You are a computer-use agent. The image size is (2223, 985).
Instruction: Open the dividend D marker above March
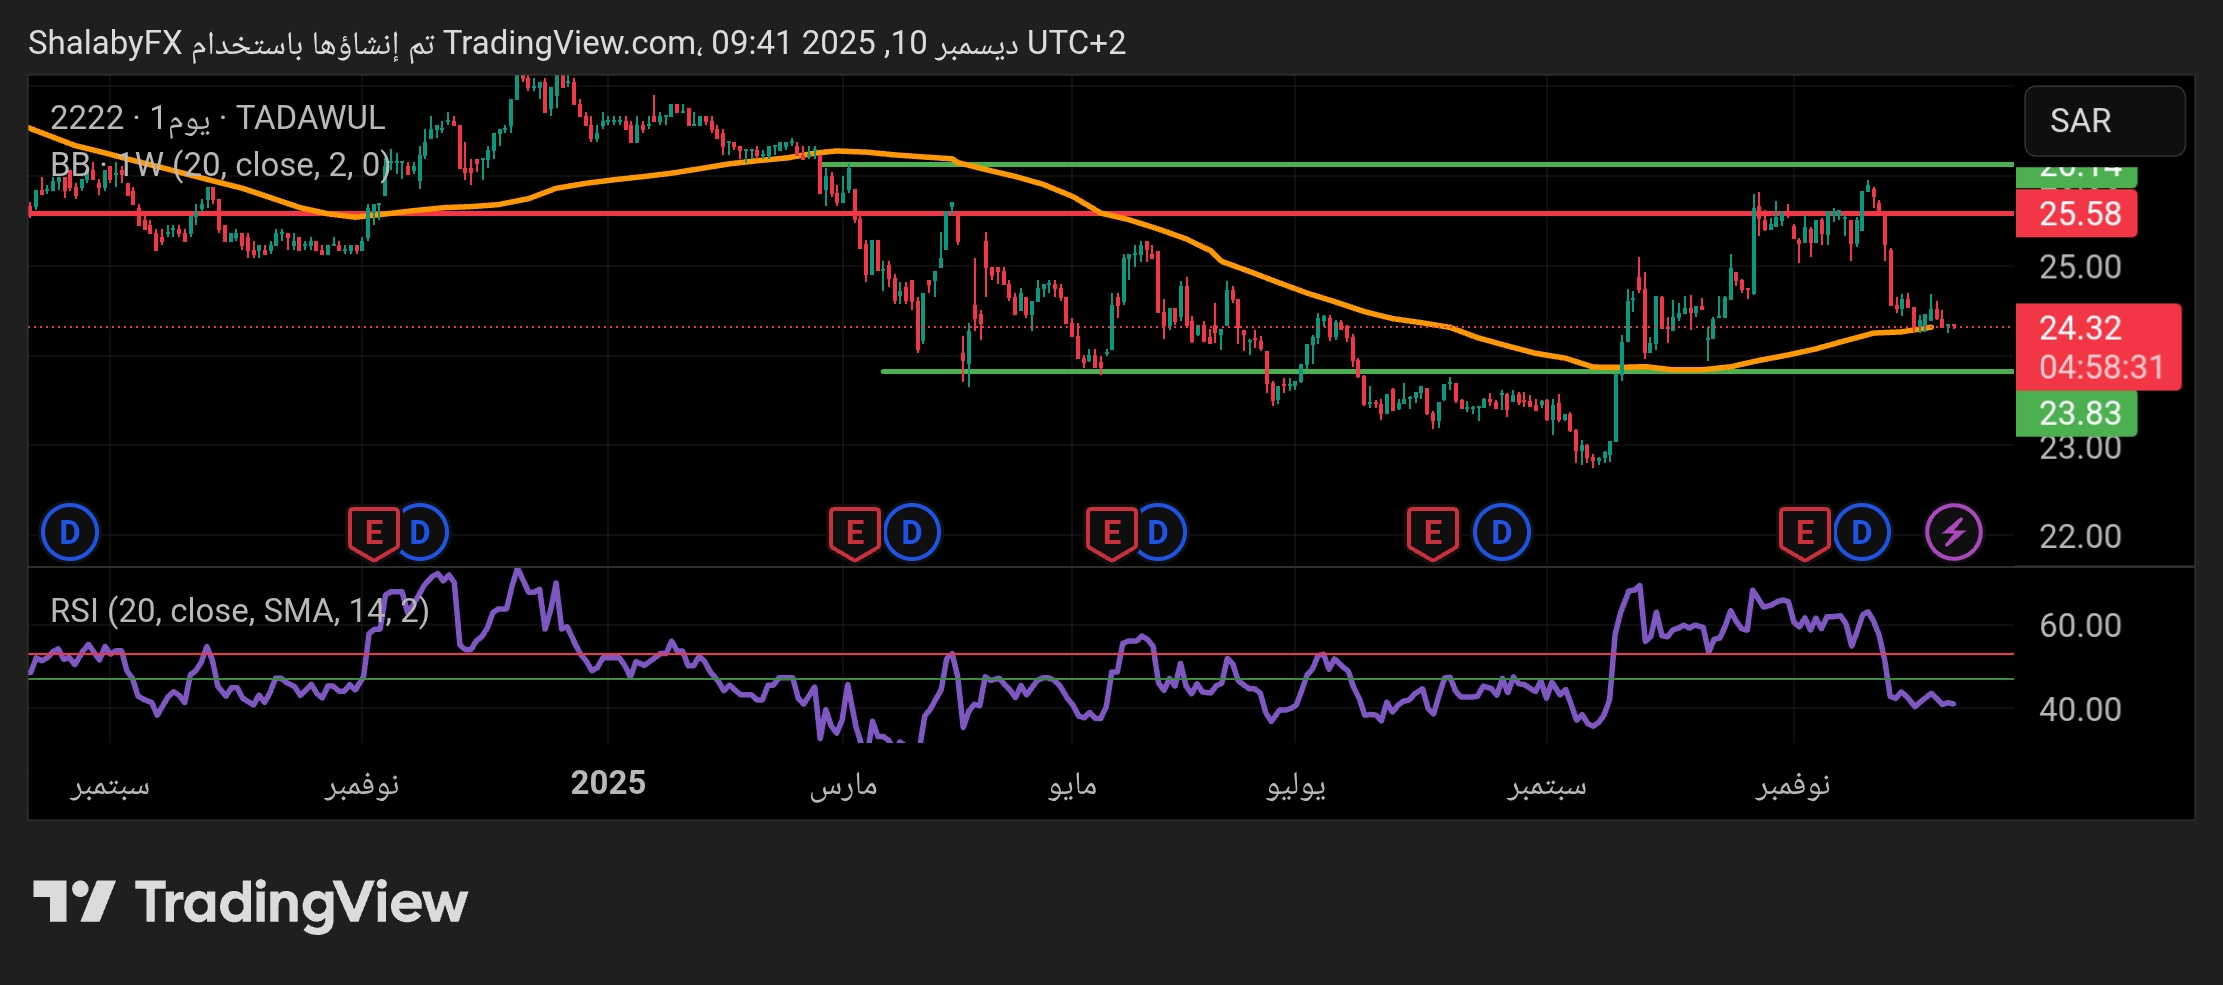911,532
